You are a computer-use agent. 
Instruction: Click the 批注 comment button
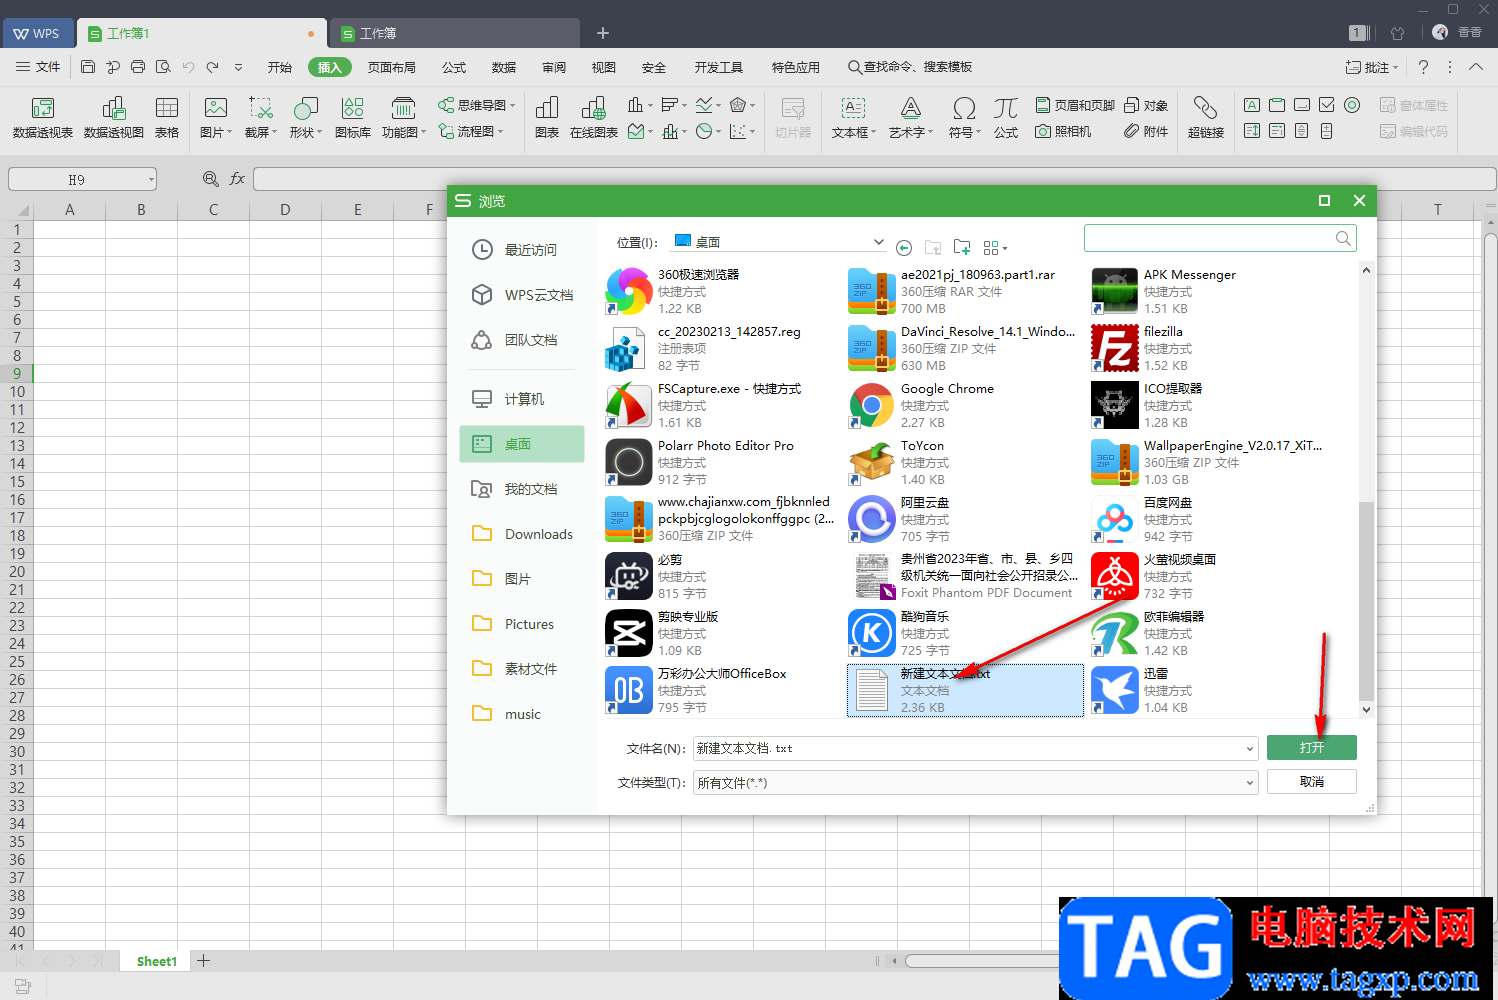click(x=1372, y=67)
